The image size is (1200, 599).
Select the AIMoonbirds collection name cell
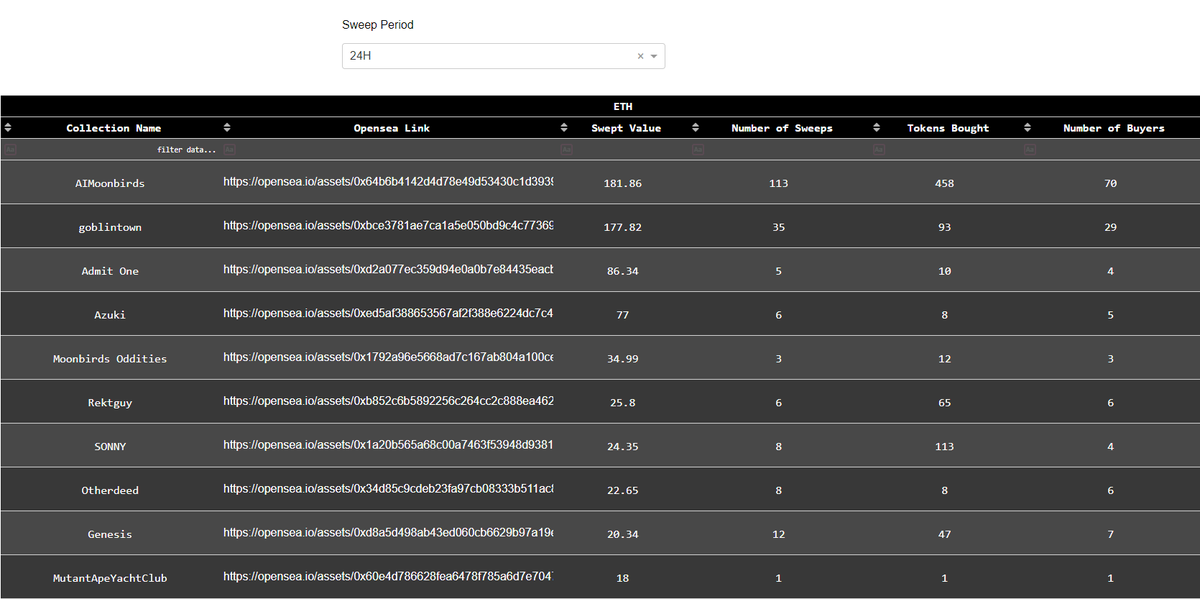pos(110,183)
